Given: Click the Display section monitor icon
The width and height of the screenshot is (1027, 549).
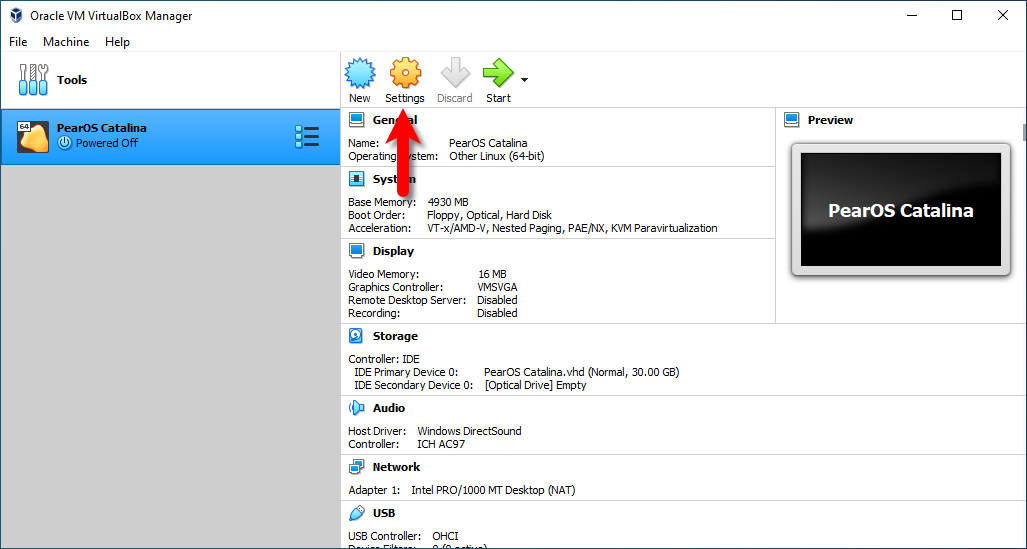Looking at the screenshot, I should tap(356, 251).
